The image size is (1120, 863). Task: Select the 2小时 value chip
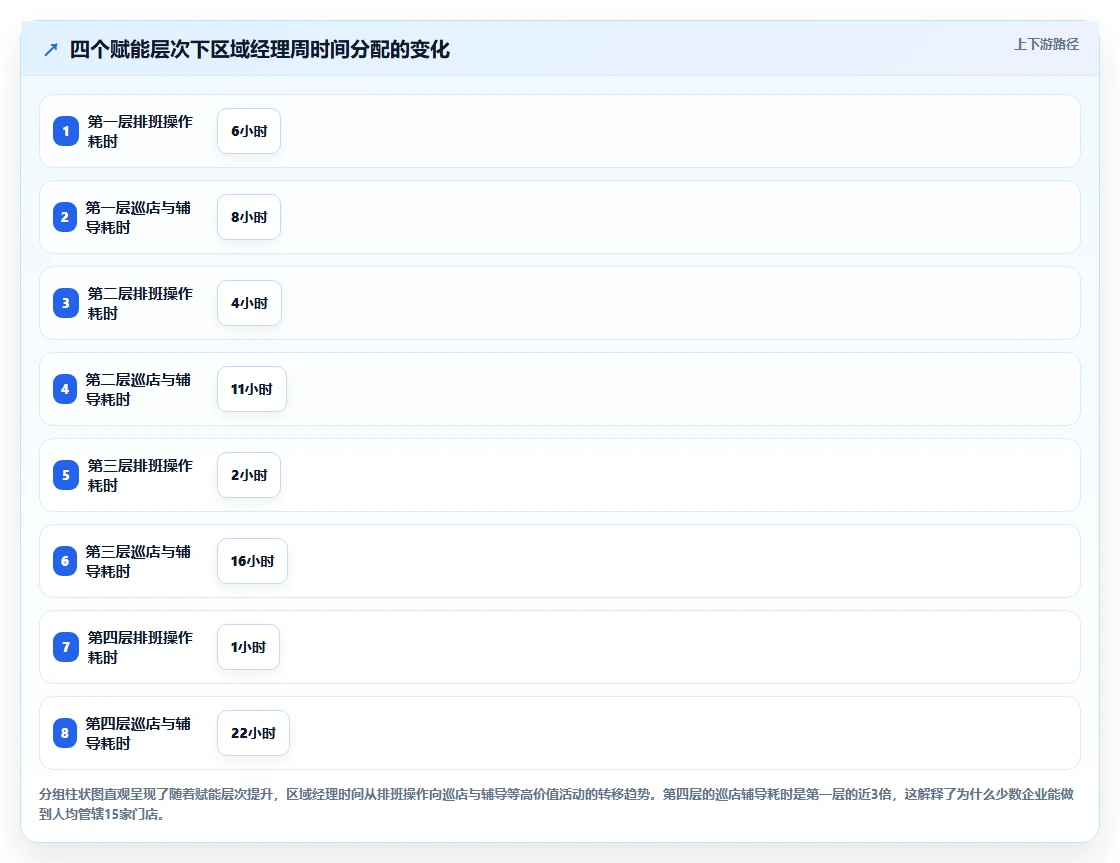[249, 475]
